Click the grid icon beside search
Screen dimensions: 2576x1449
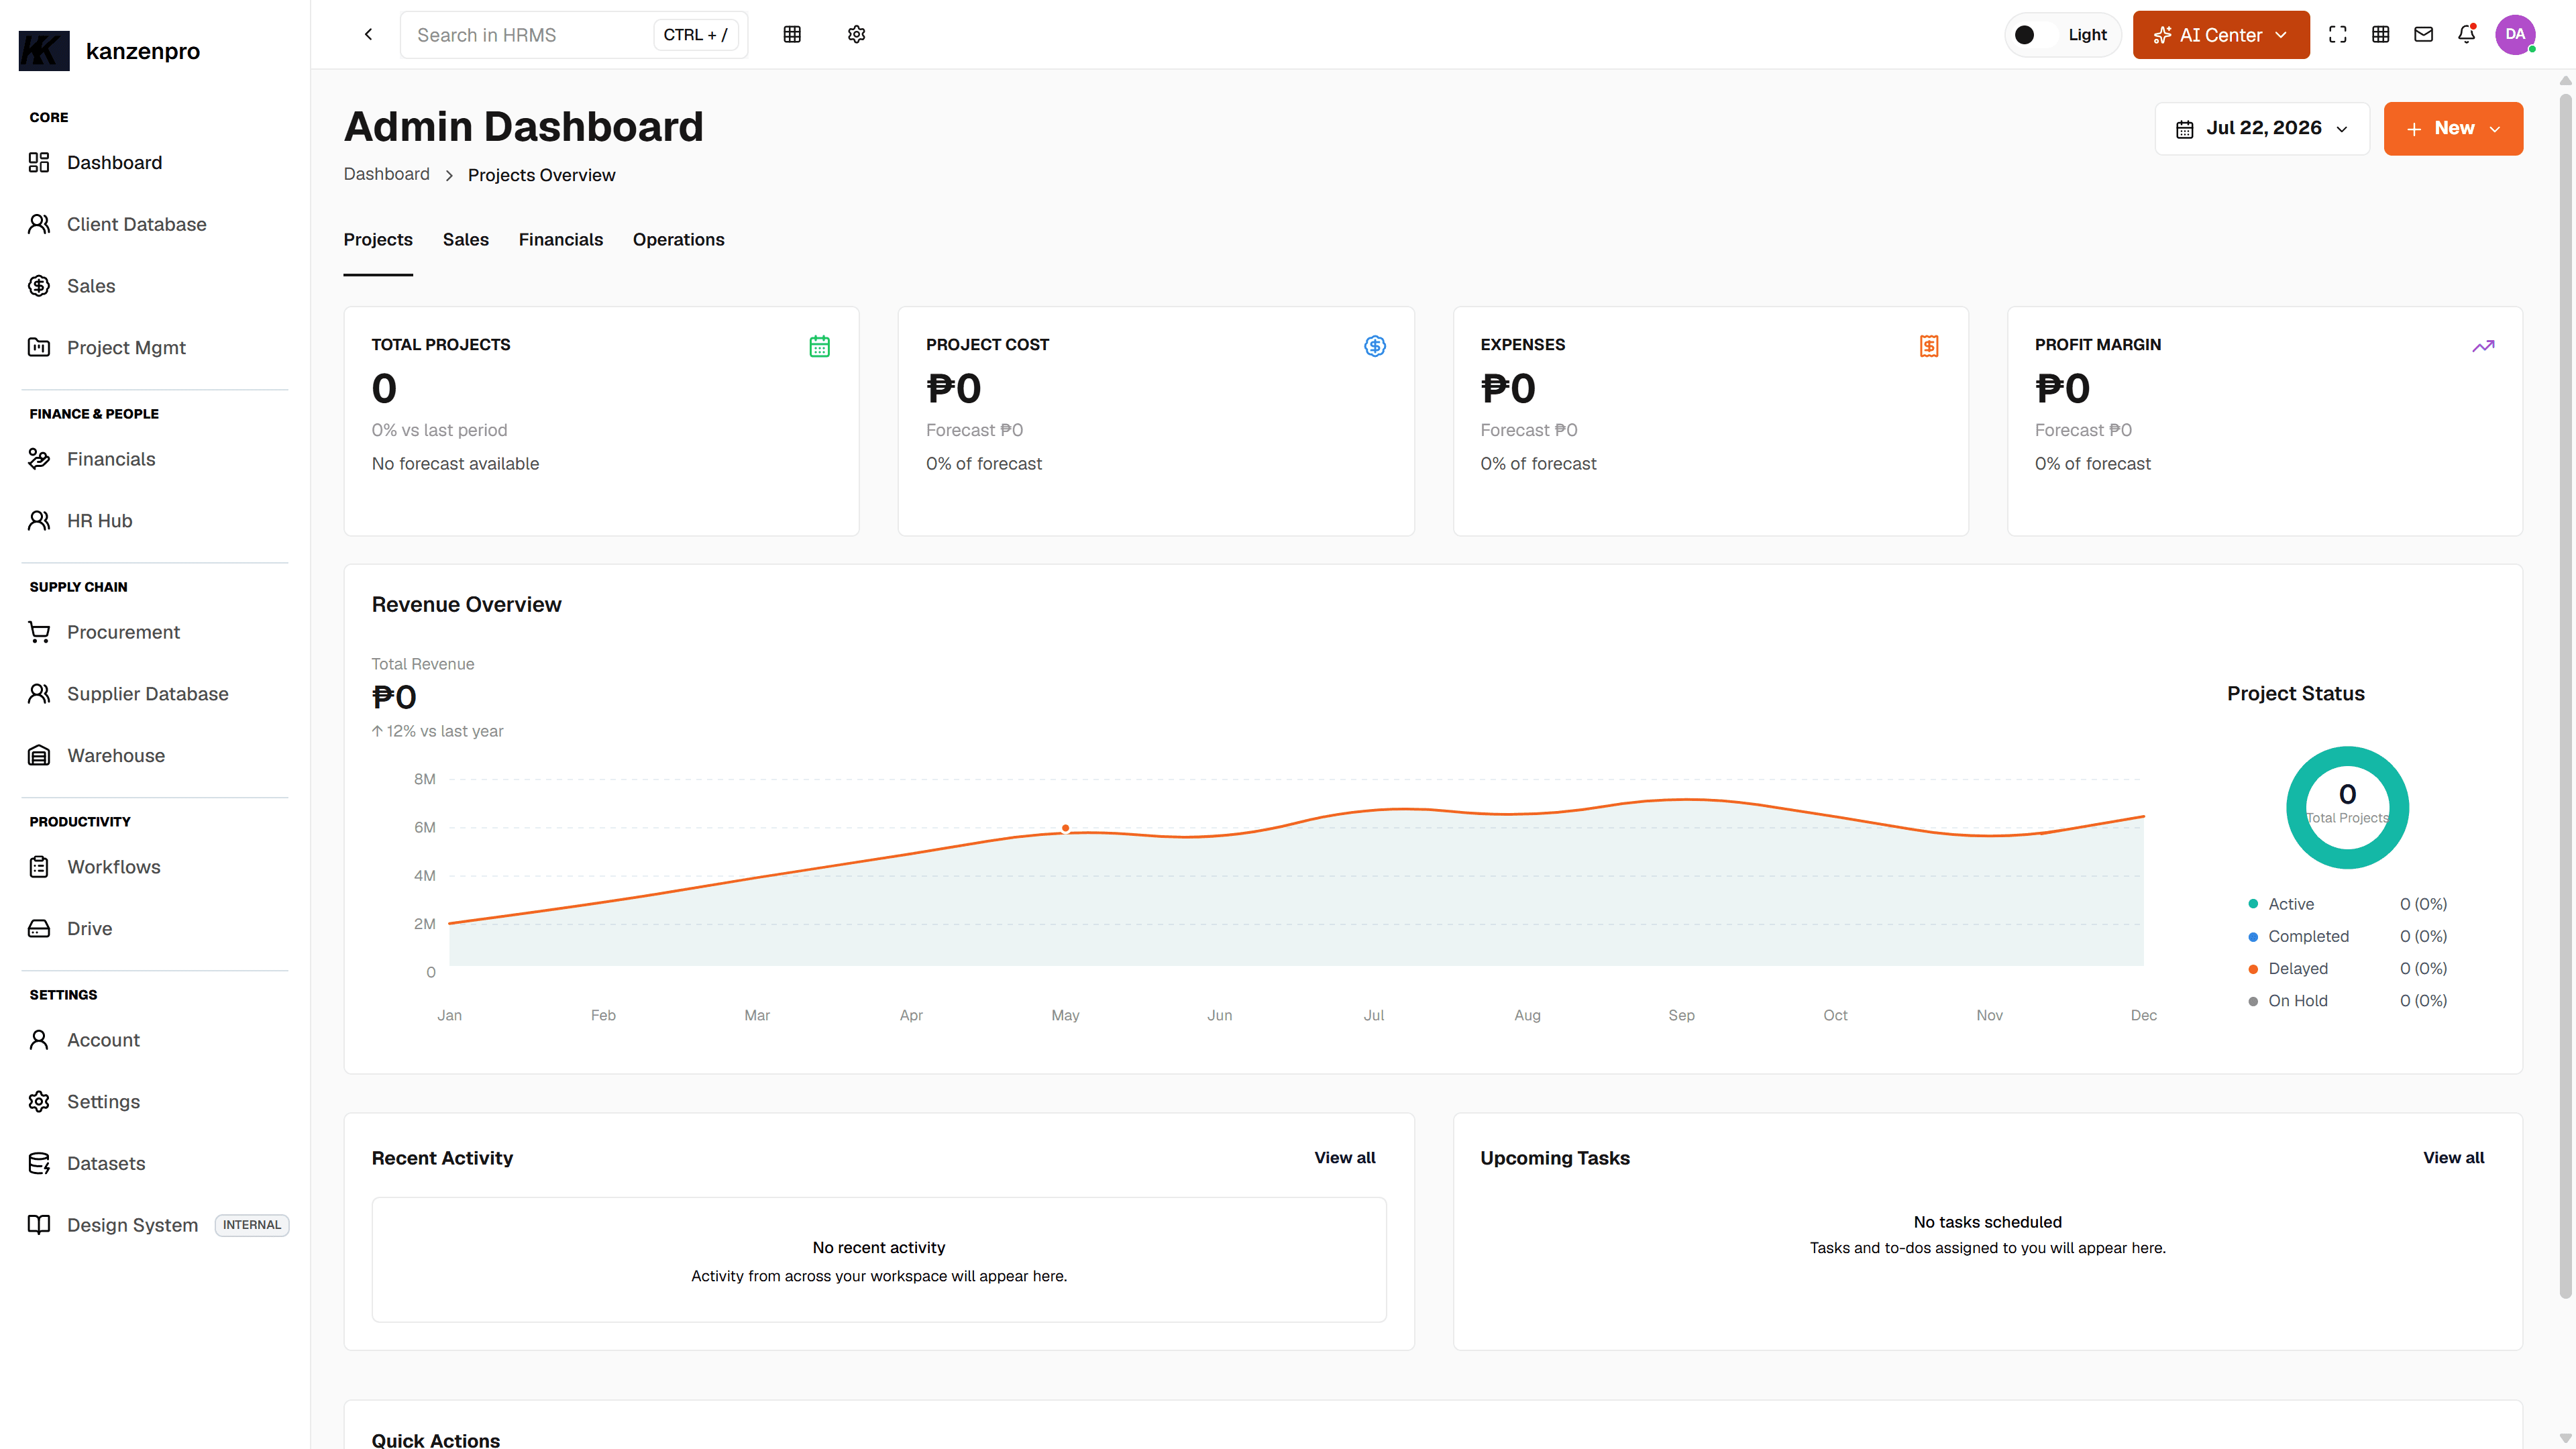[x=792, y=34]
